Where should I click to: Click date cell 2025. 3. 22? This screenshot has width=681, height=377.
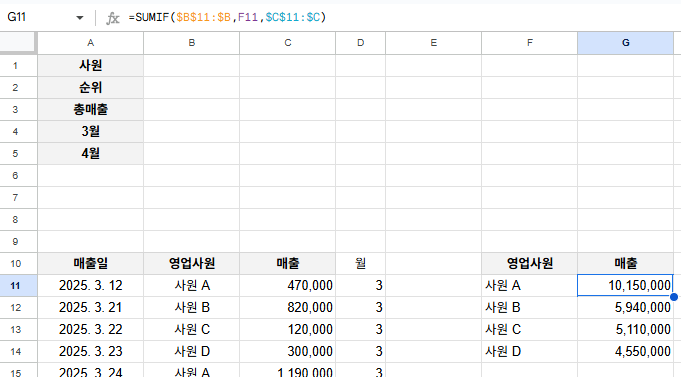(90, 329)
